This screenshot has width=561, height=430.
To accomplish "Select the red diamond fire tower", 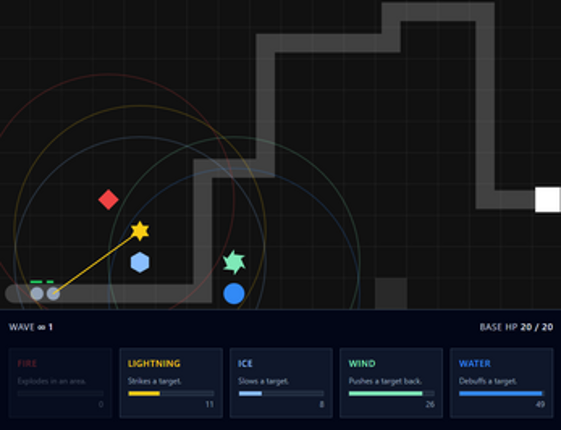I will pos(108,200).
